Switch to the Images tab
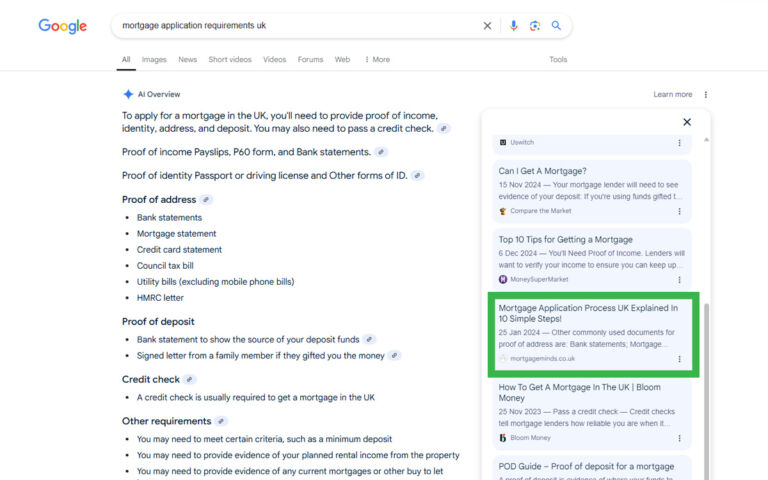The height and width of the screenshot is (480, 768). pos(154,60)
